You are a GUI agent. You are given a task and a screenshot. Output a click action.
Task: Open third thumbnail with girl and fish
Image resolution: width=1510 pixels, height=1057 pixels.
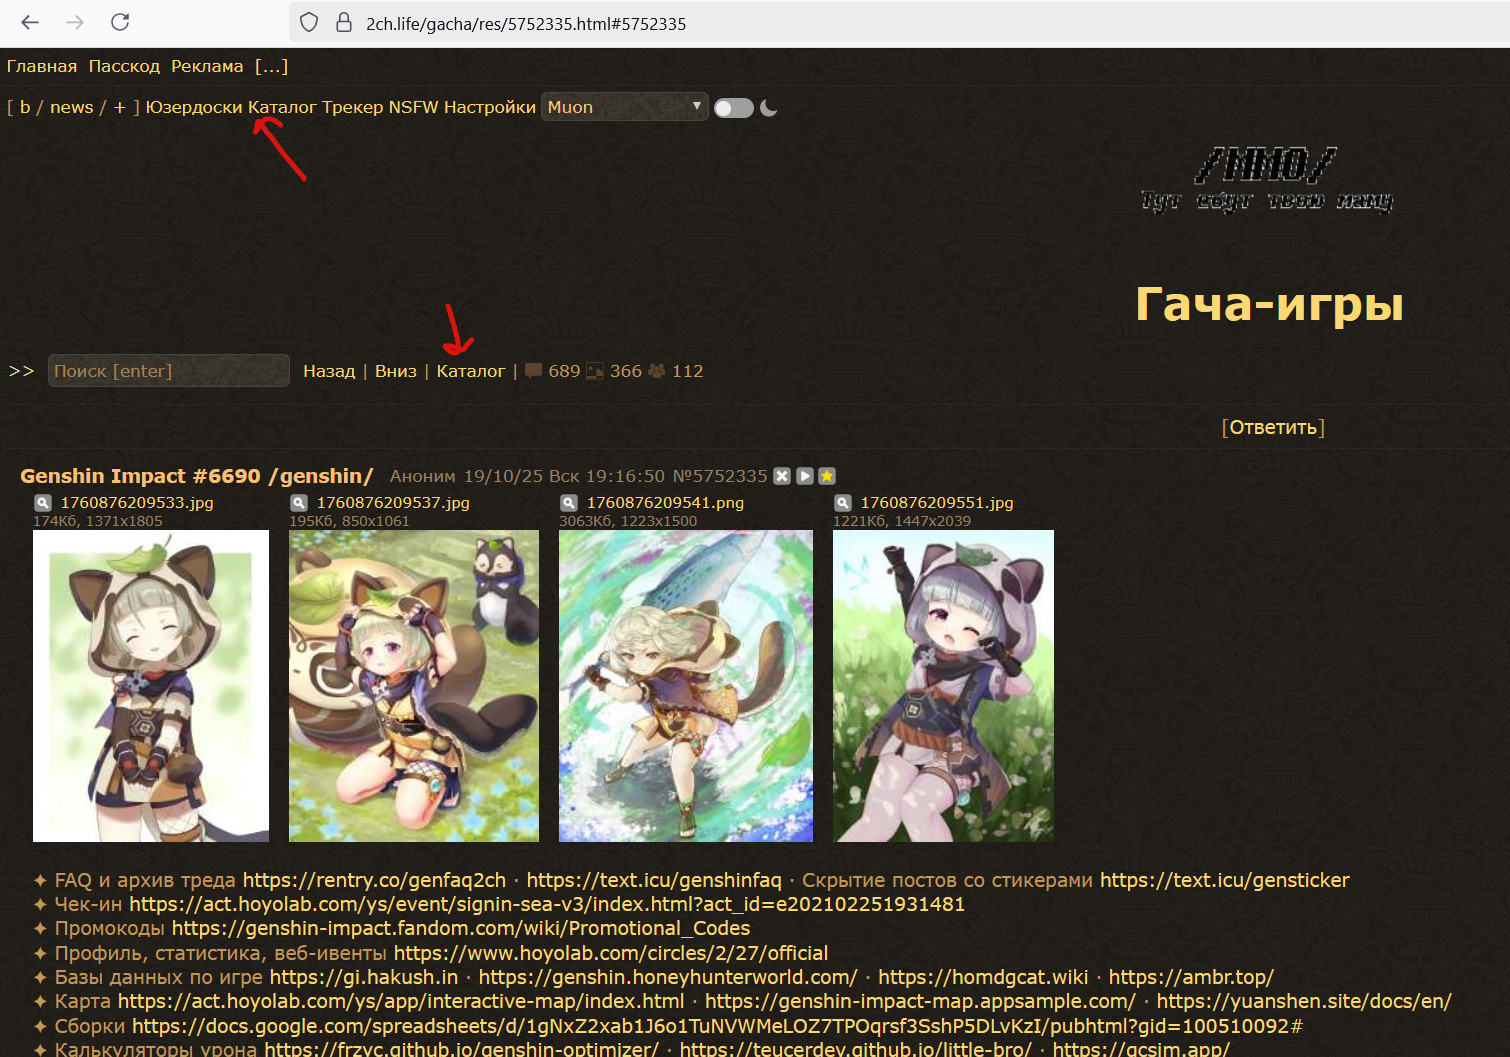pyautogui.click(x=686, y=686)
